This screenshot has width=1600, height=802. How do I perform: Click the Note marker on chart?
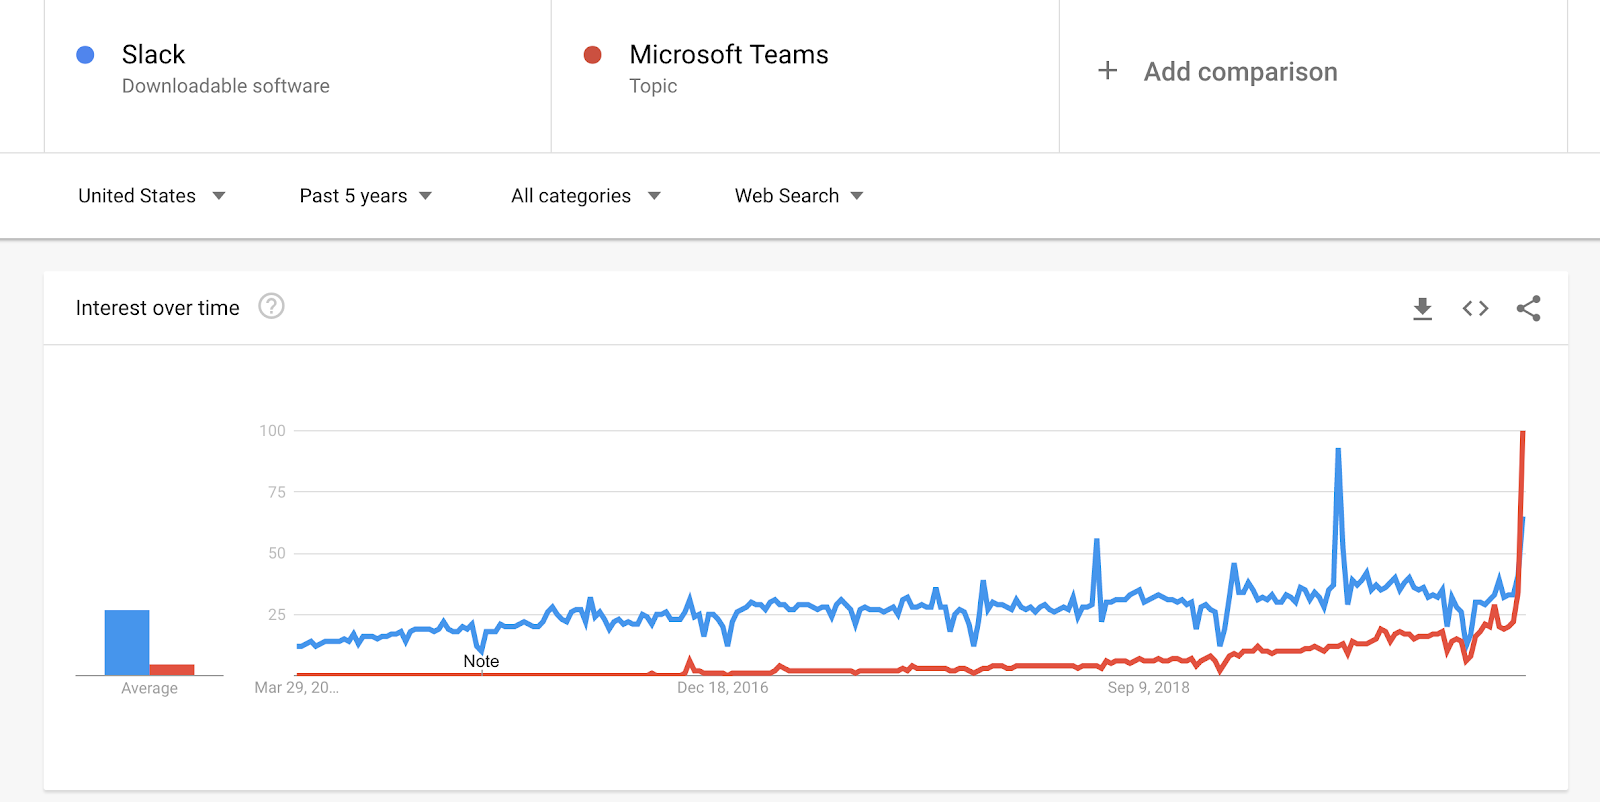pos(481,661)
